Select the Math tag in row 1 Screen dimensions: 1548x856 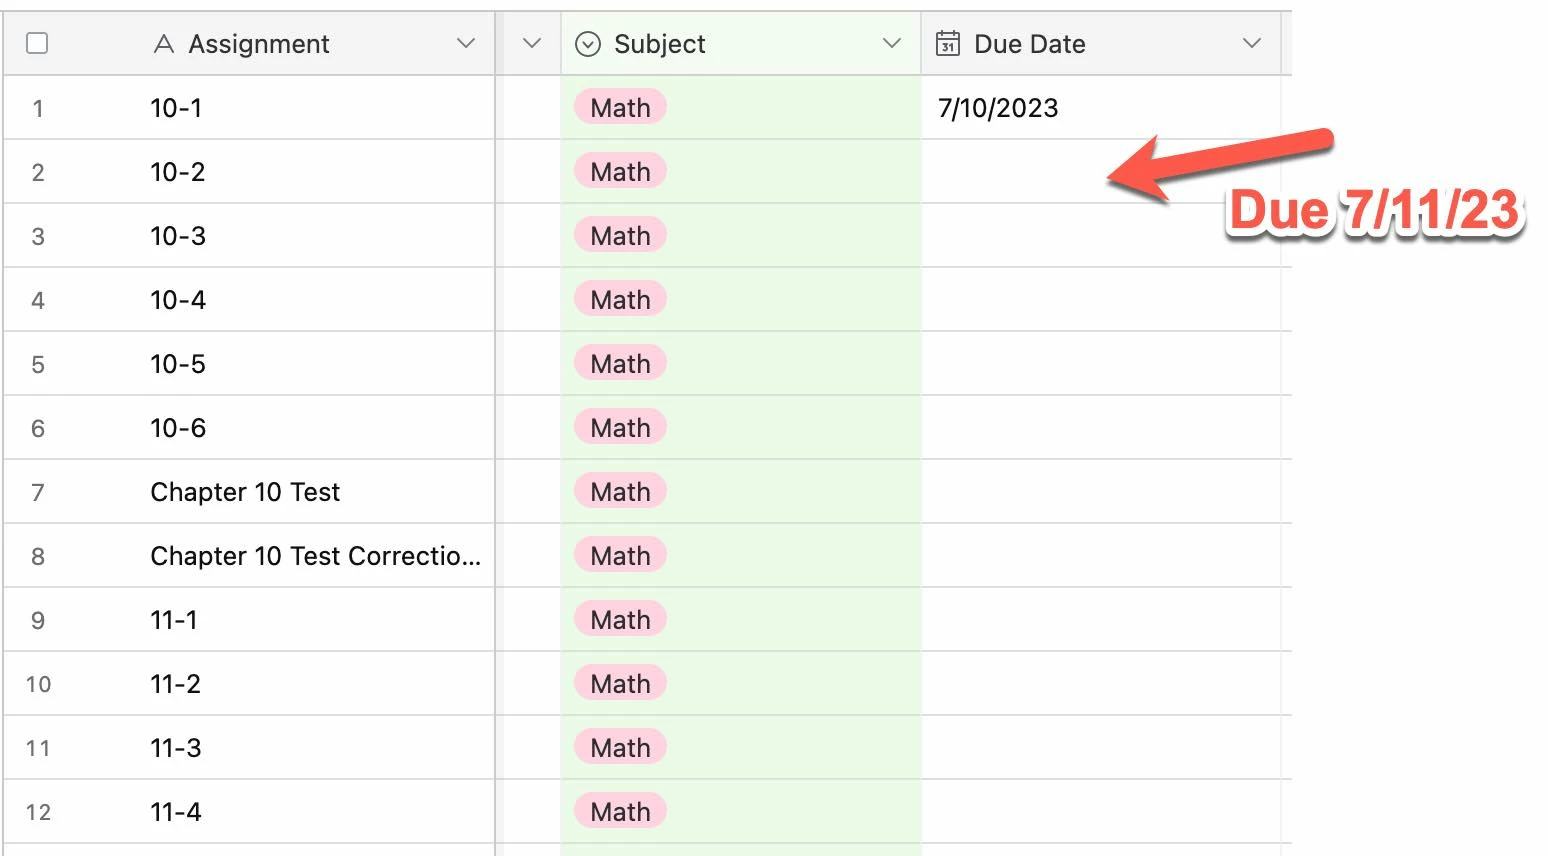point(620,108)
